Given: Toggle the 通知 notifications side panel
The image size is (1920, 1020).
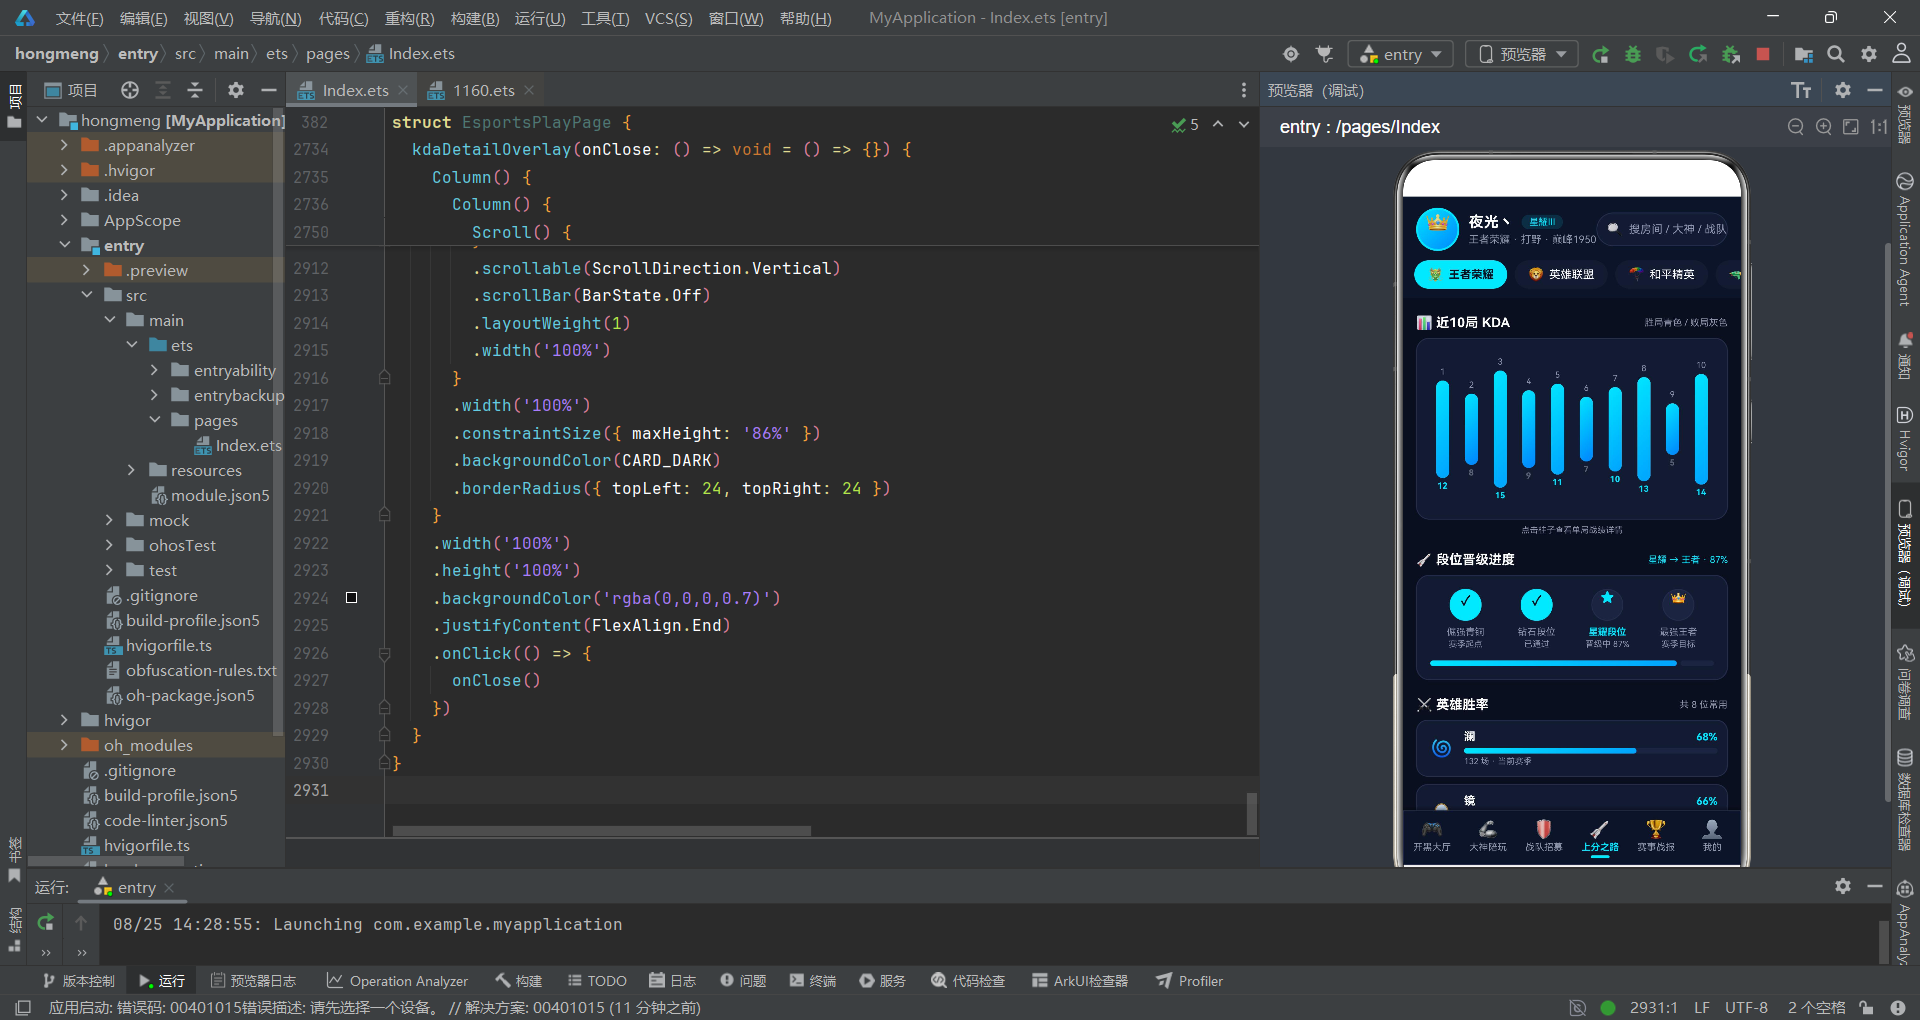Looking at the screenshot, I should [1905, 356].
